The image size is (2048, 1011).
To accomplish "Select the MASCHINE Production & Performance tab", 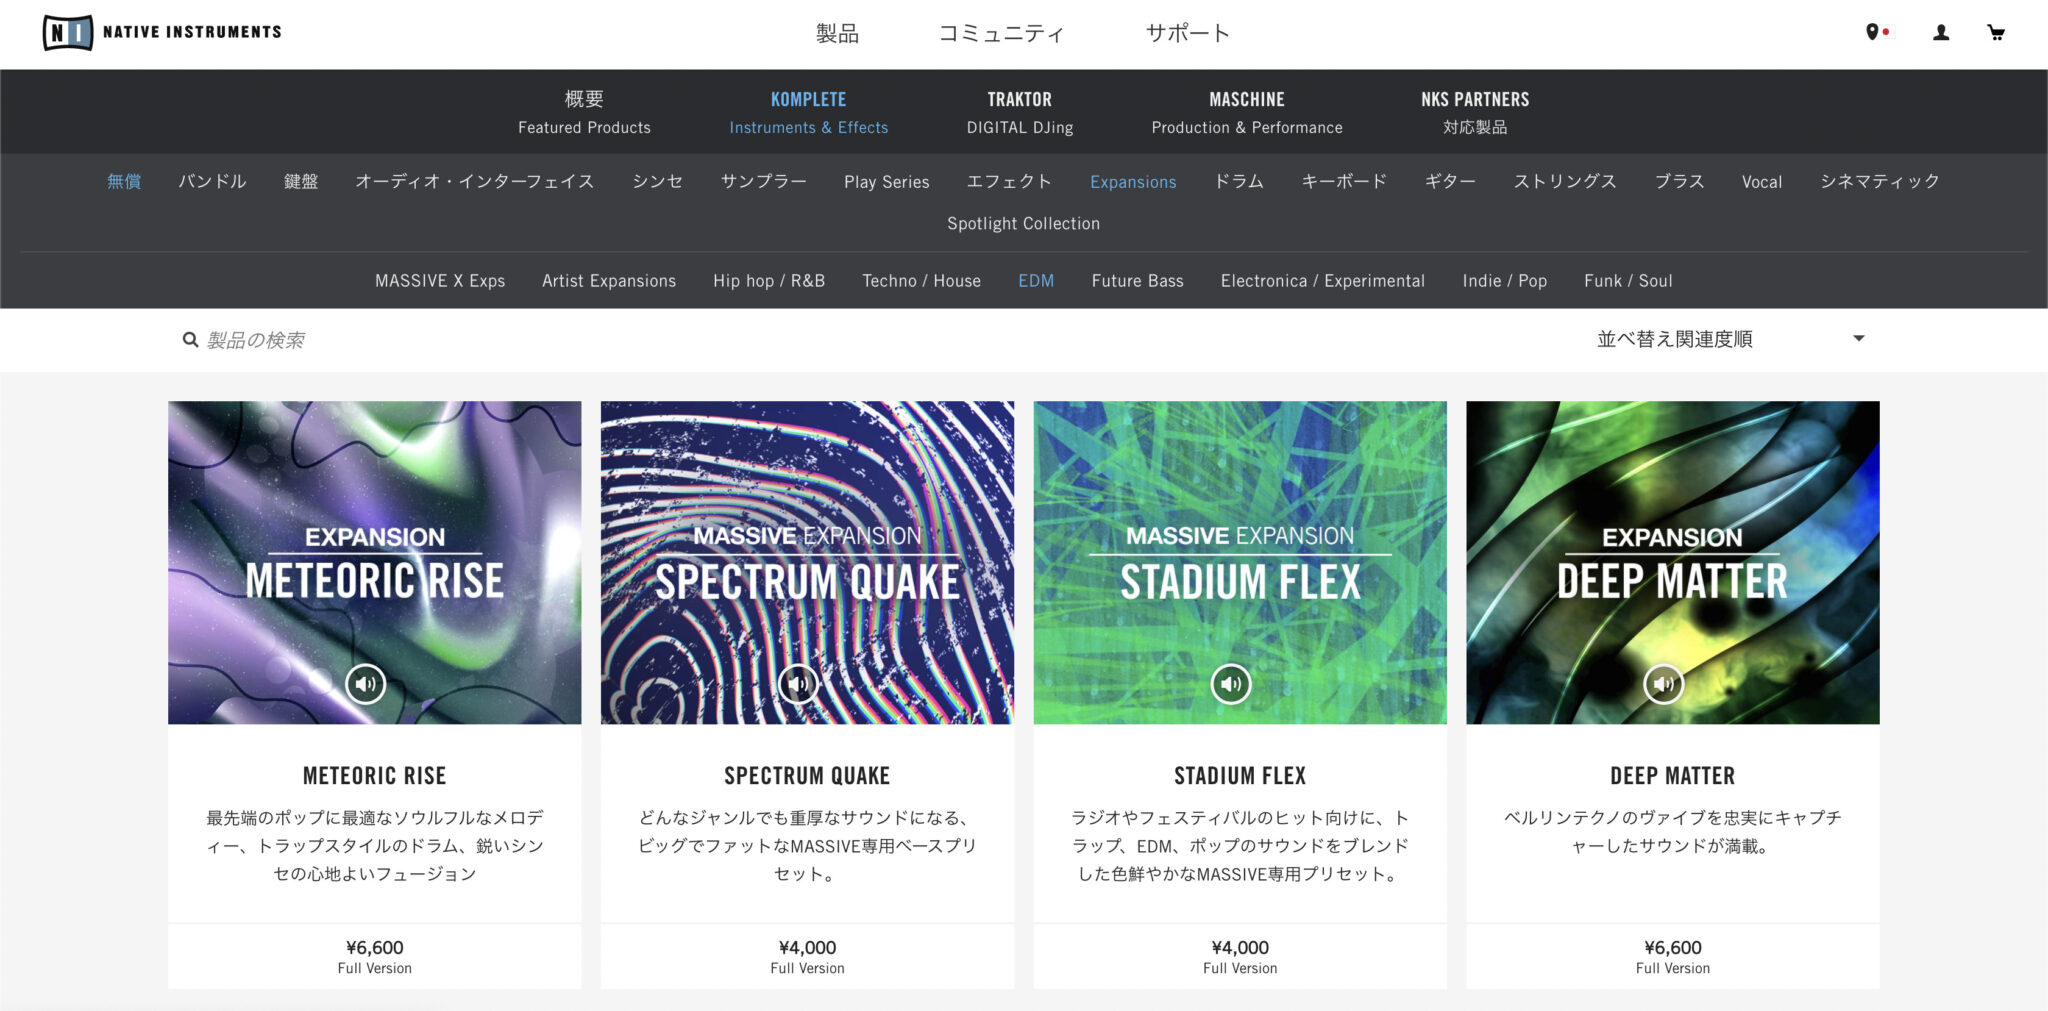I will pos(1246,112).
